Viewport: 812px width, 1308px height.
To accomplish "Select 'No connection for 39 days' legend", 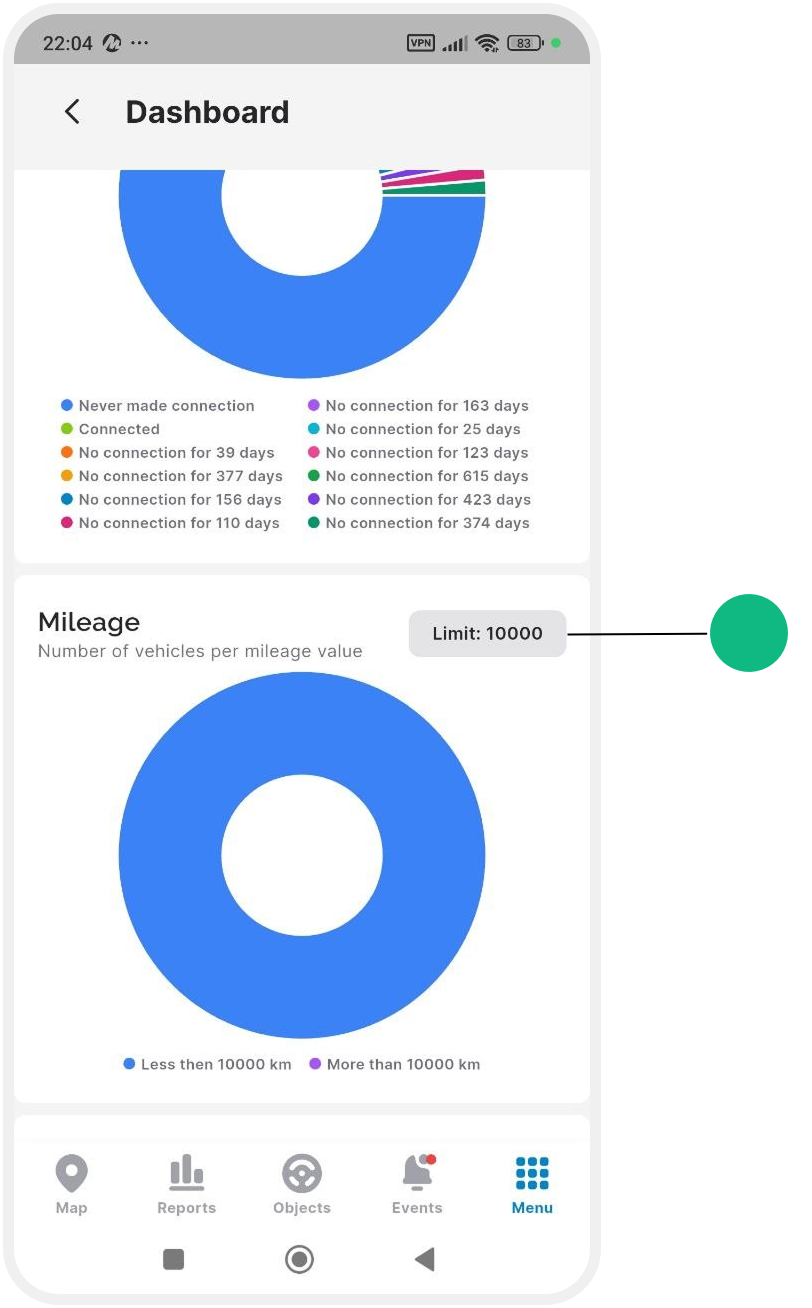I will tap(167, 453).
